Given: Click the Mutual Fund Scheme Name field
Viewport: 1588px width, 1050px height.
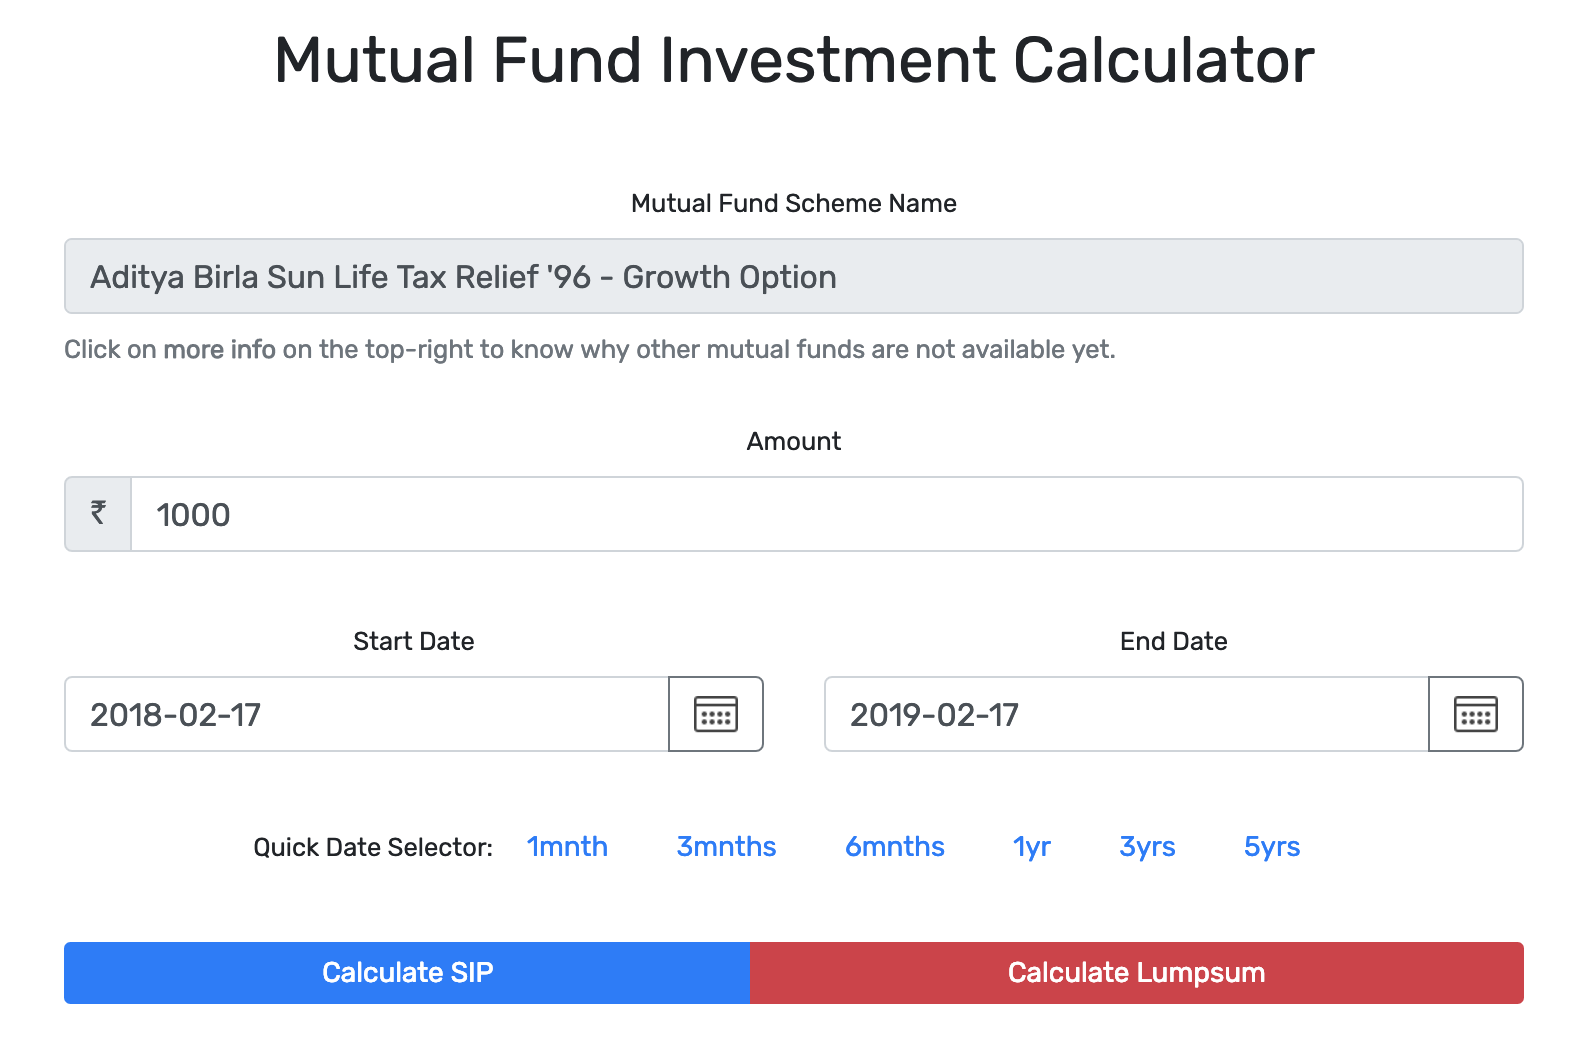Looking at the screenshot, I should pyautogui.click(x=793, y=276).
